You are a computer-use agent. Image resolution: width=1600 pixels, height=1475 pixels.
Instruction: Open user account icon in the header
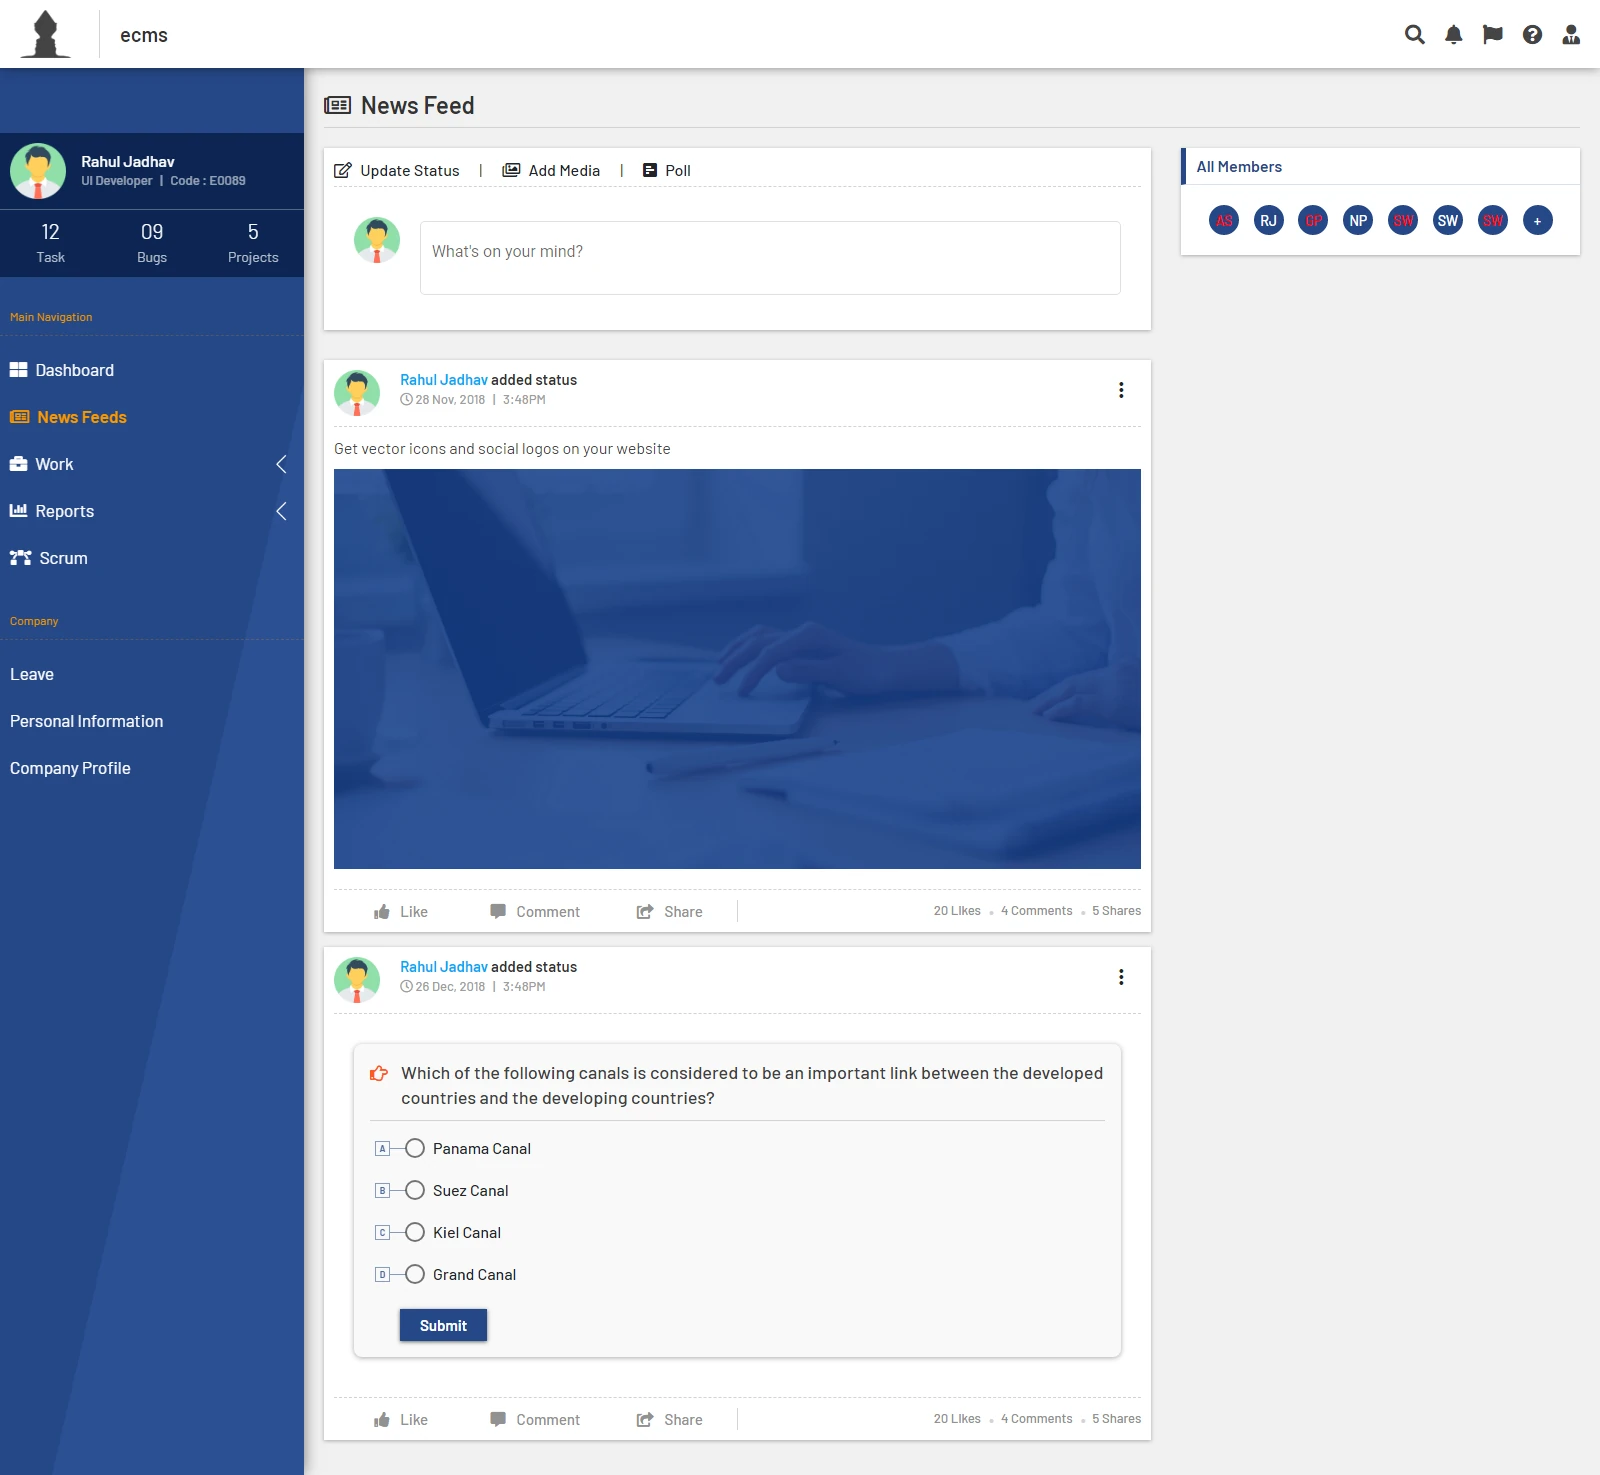pyautogui.click(x=1571, y=35)
